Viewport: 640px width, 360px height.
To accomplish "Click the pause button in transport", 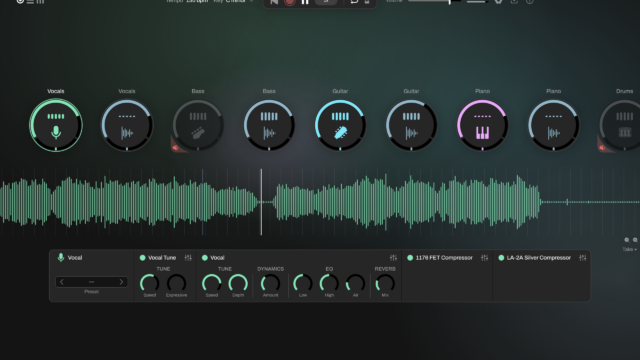I will (305, 2).
